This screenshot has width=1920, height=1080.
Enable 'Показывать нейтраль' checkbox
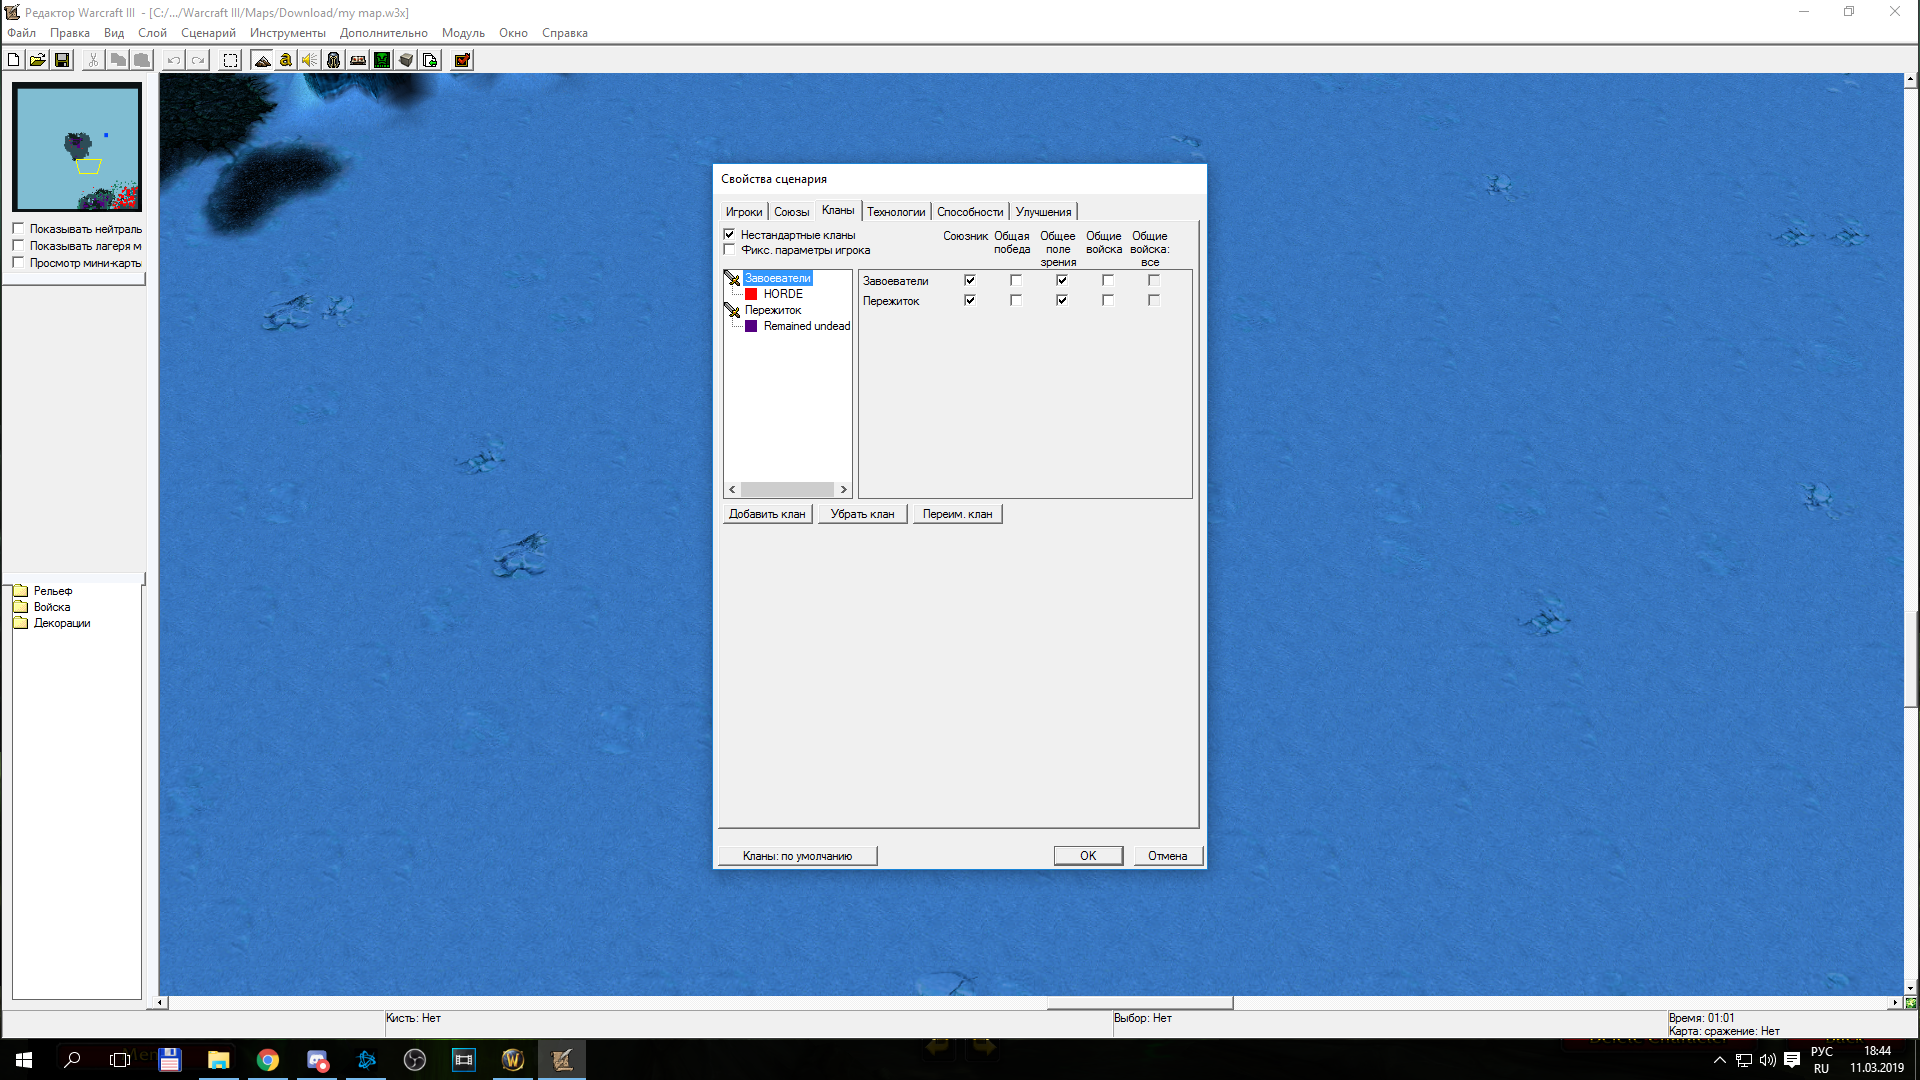(x=18, y=228)
